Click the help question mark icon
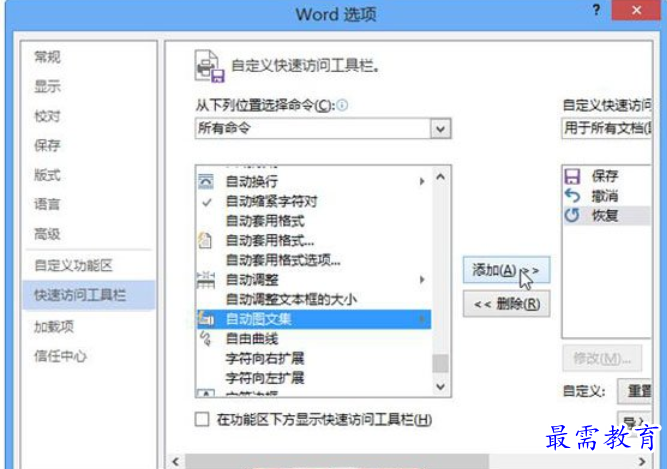 (596, 10)
